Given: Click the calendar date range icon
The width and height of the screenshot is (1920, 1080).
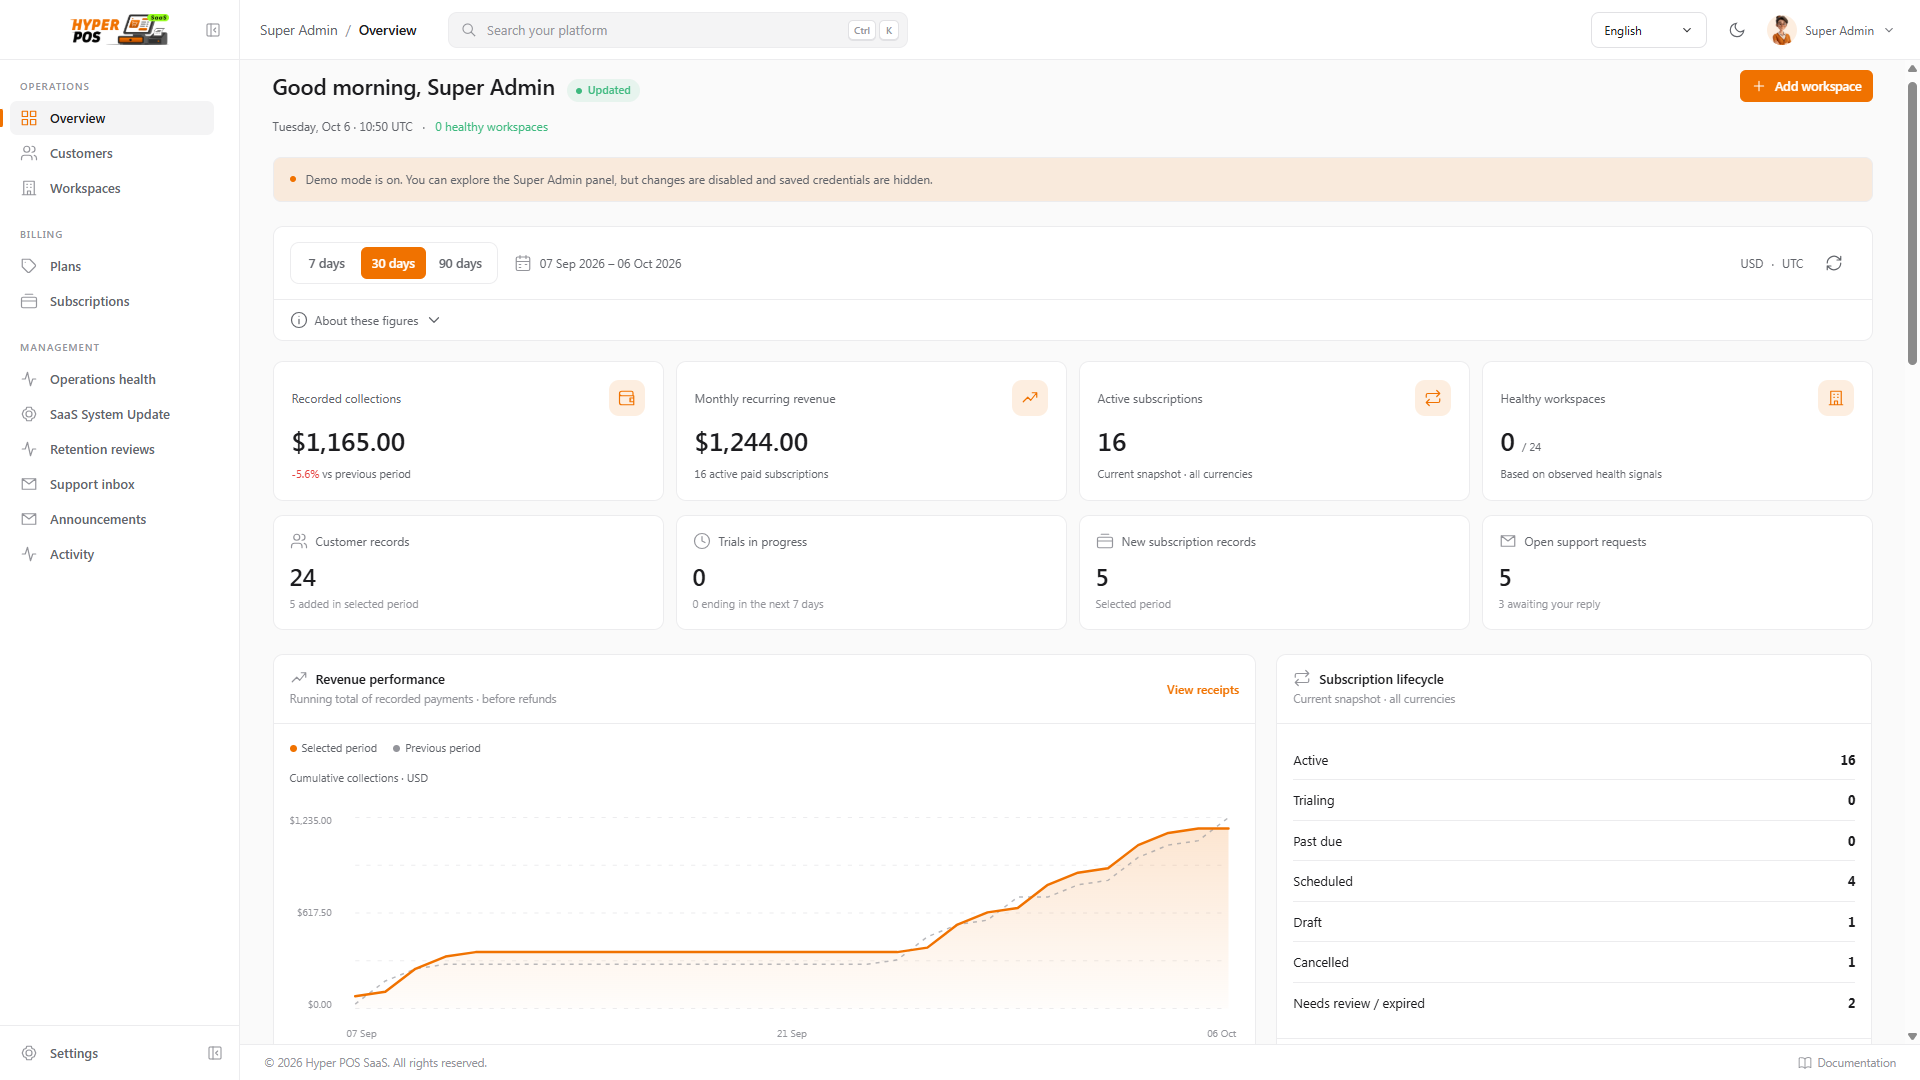Looking at the screenshot, I should [x=523, y=263].
